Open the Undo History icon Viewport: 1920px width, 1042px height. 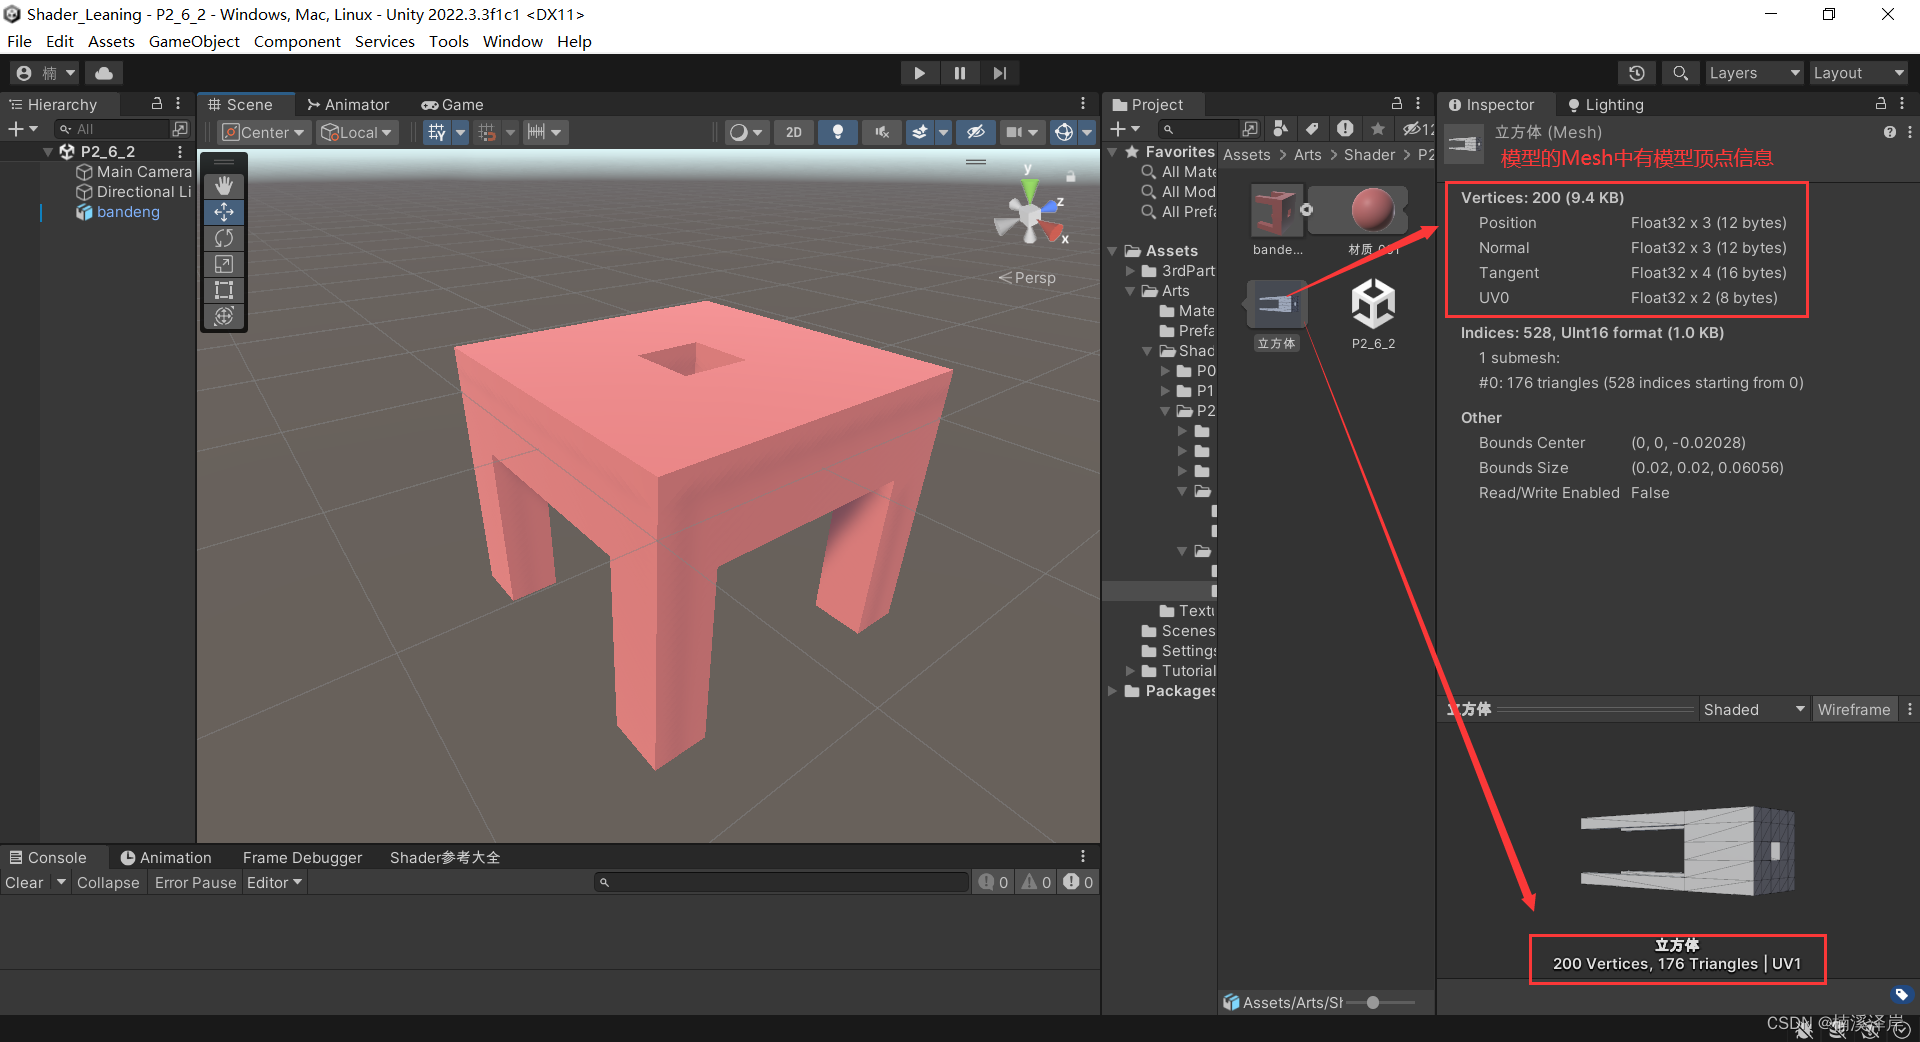(x=1637, y=73)
